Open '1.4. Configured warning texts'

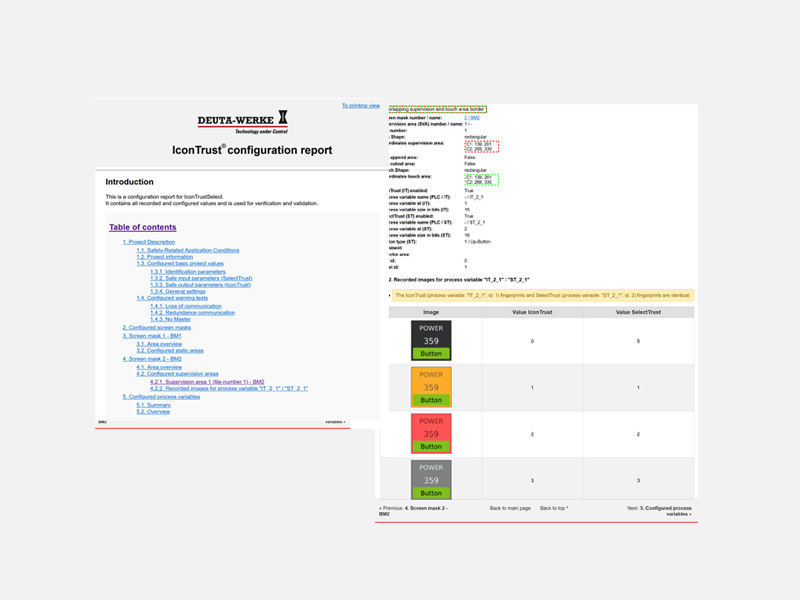pos(172,298)
